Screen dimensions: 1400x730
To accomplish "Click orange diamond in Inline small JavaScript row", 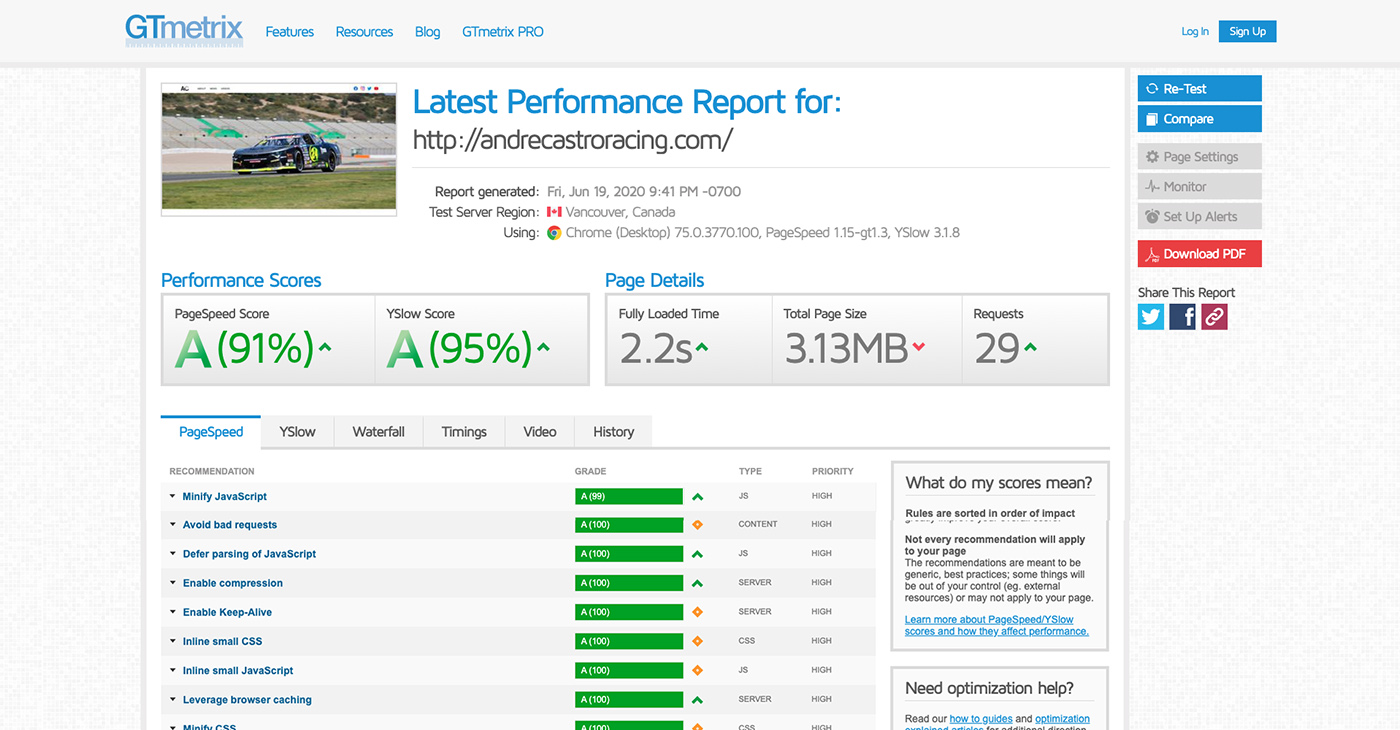I will point(698,670).
